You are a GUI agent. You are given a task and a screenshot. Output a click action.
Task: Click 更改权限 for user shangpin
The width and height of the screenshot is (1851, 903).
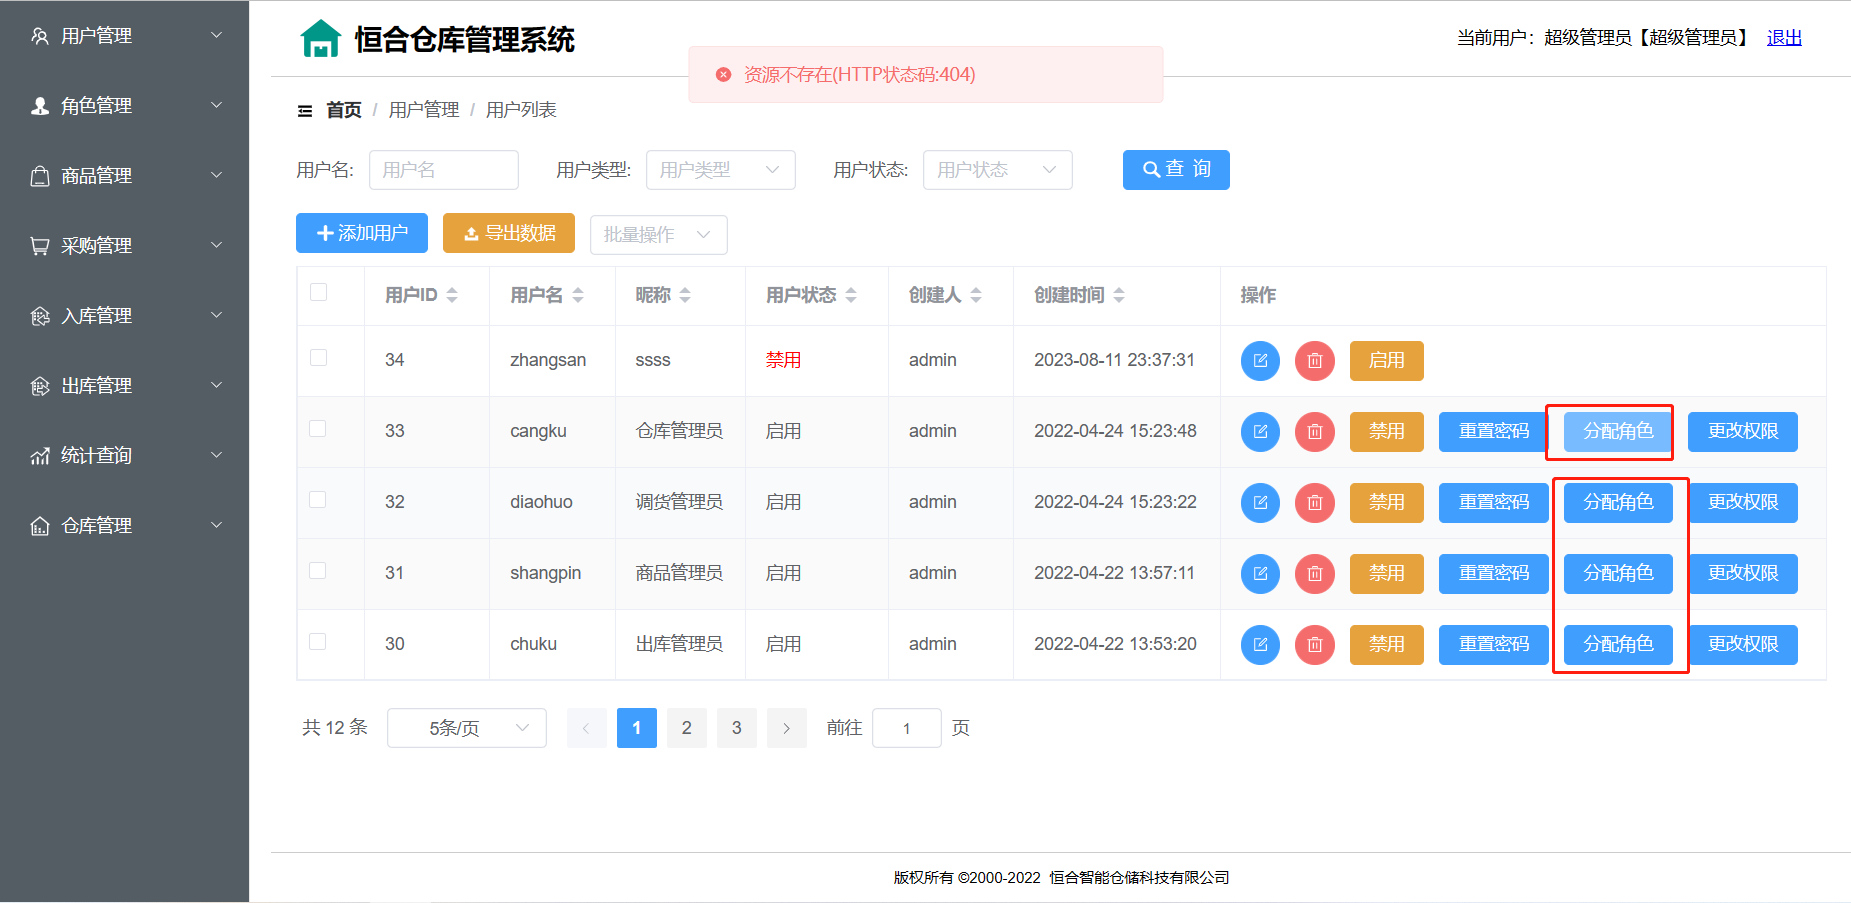click(x=1743, y=574)
